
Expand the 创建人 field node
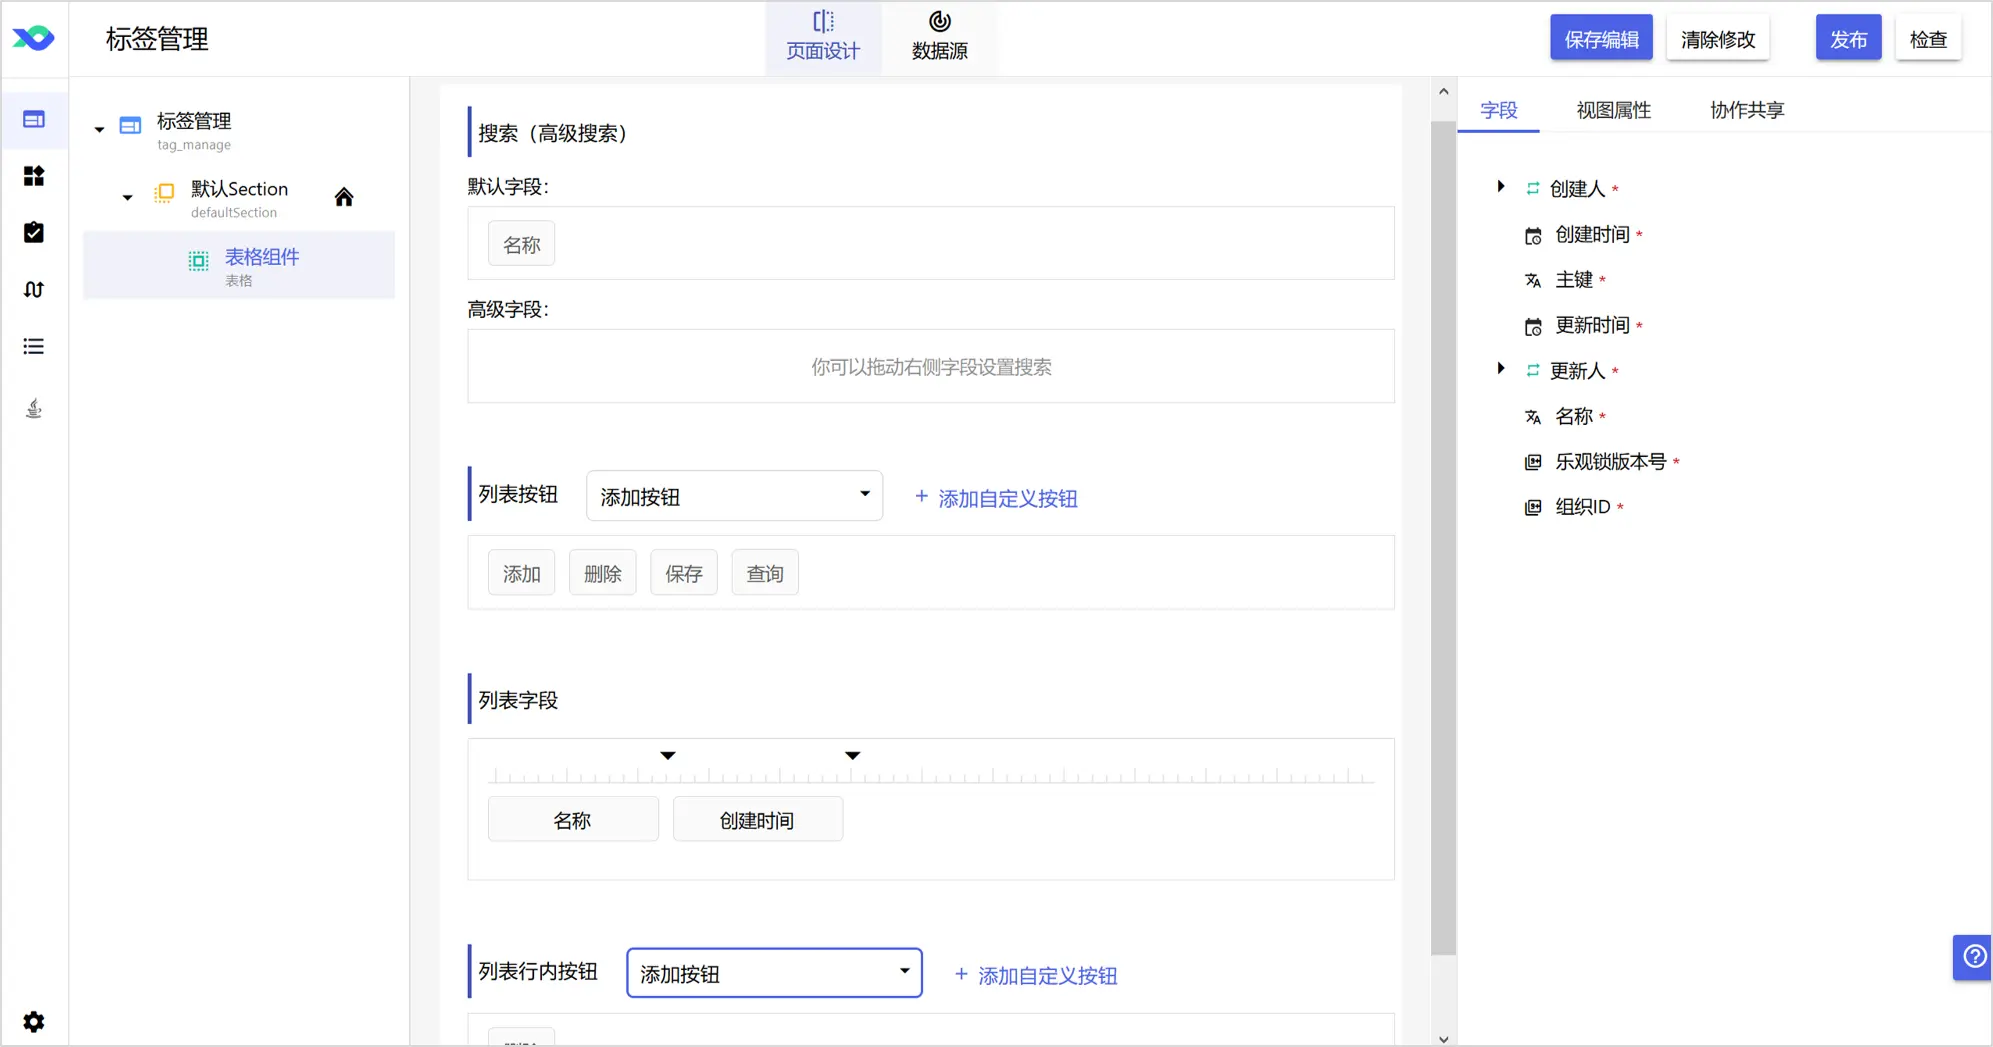(1501, 186)
